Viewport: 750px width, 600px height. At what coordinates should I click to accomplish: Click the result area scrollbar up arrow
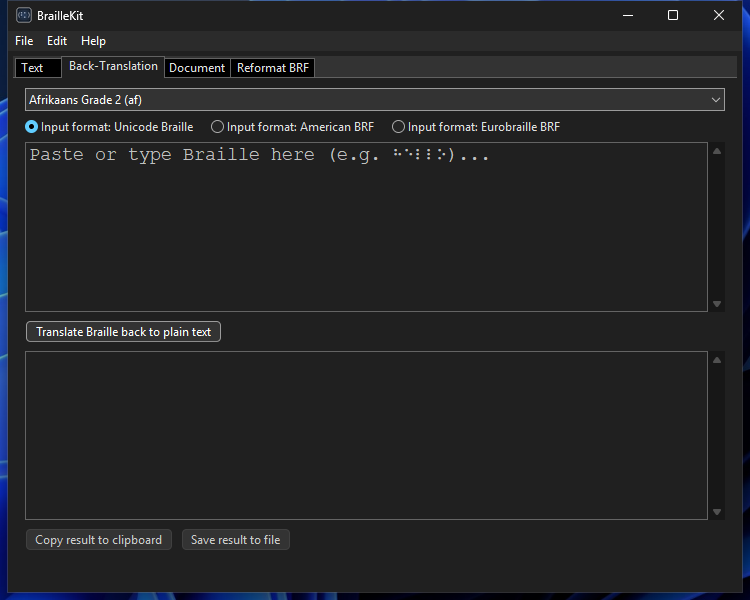717,360
